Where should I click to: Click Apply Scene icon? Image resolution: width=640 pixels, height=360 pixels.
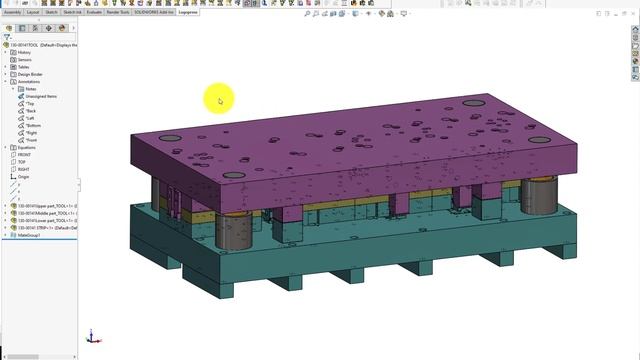(391, 13)
